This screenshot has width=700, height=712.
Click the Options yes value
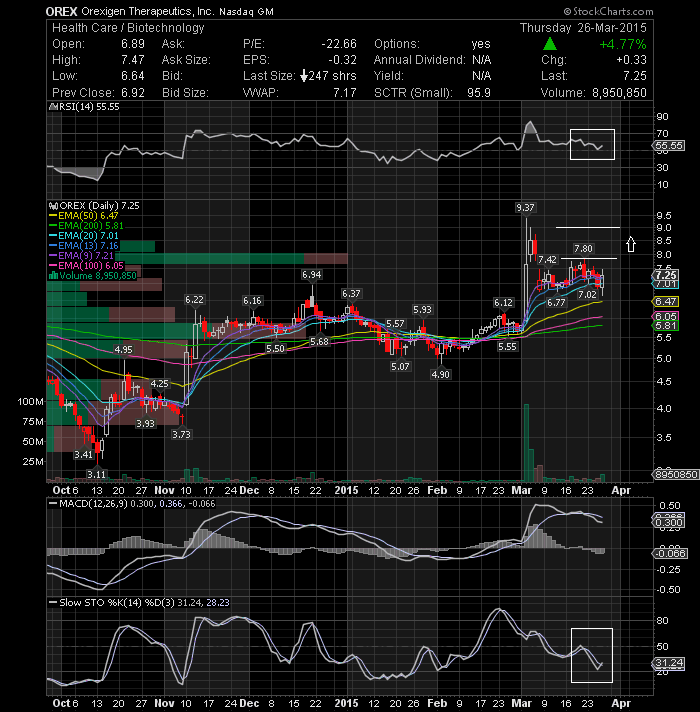481,44
